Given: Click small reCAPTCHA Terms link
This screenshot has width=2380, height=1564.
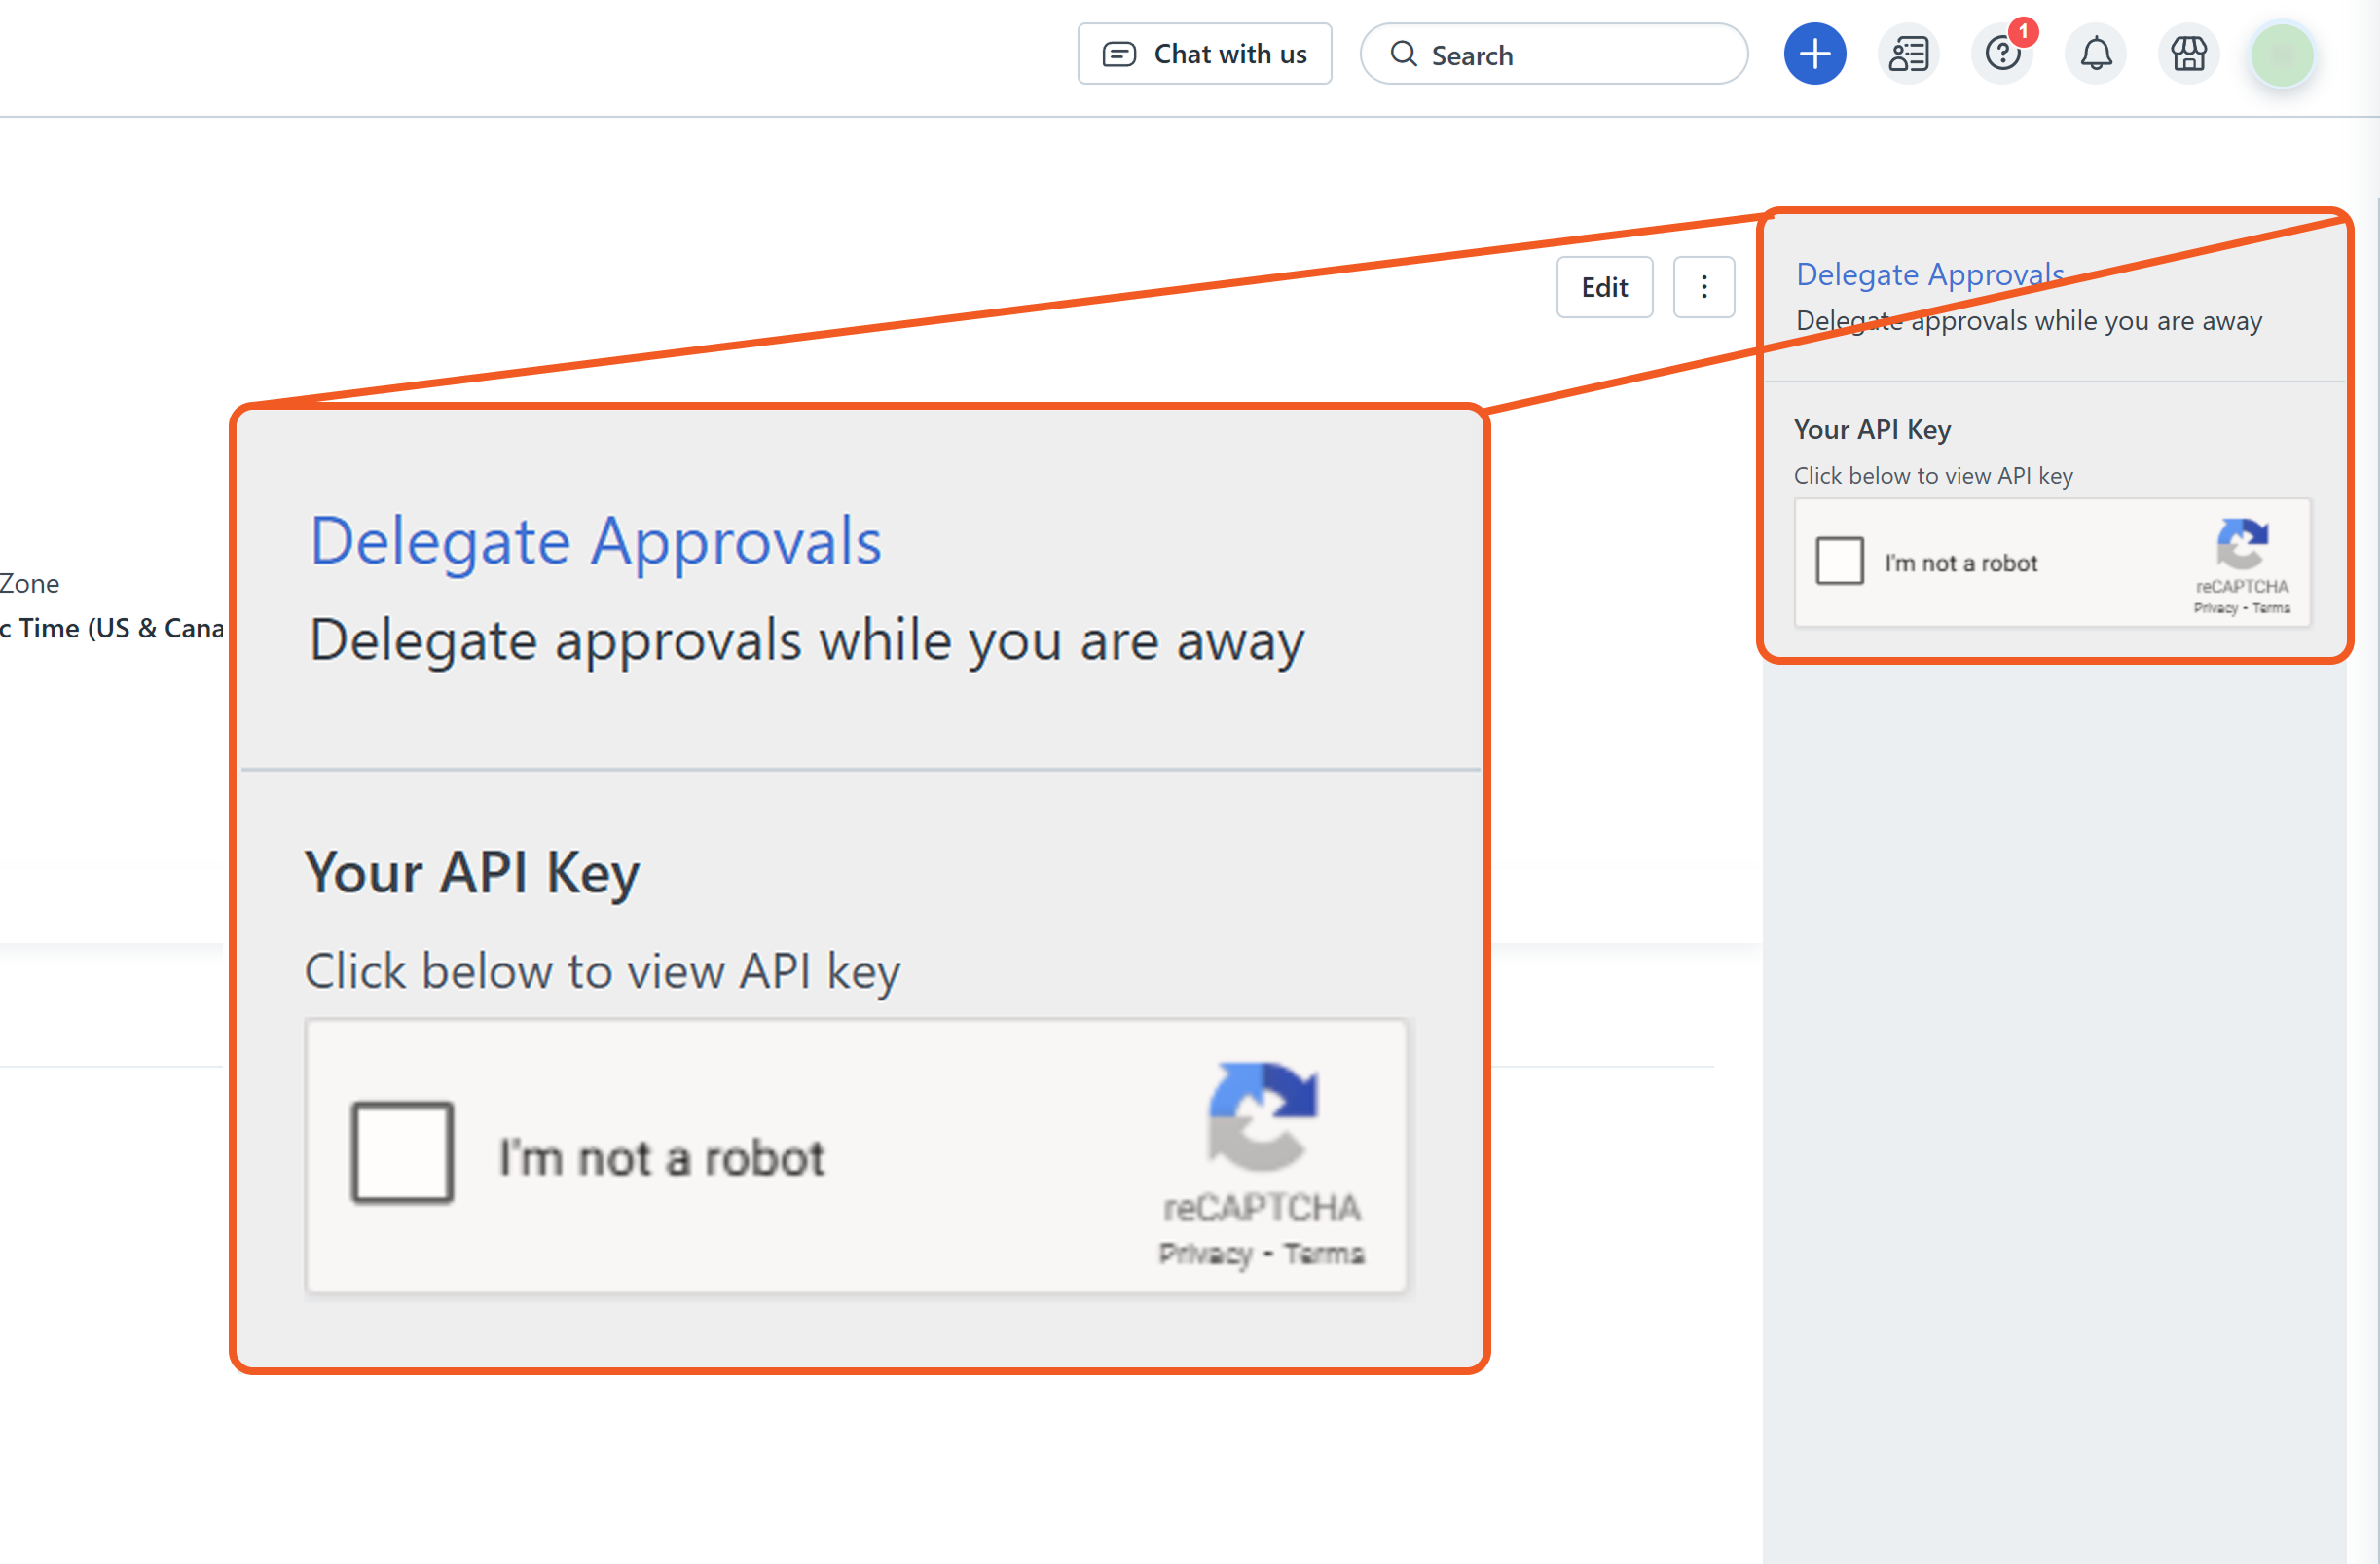Looking at the screenshot, I should [x=2271, y=608].
